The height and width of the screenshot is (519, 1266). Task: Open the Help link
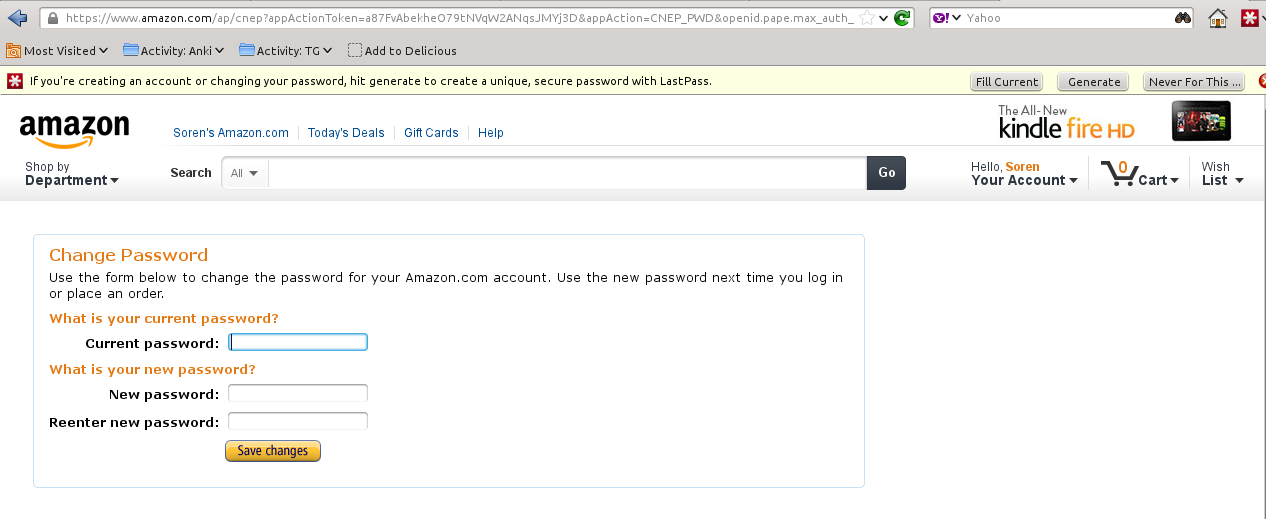491,133
